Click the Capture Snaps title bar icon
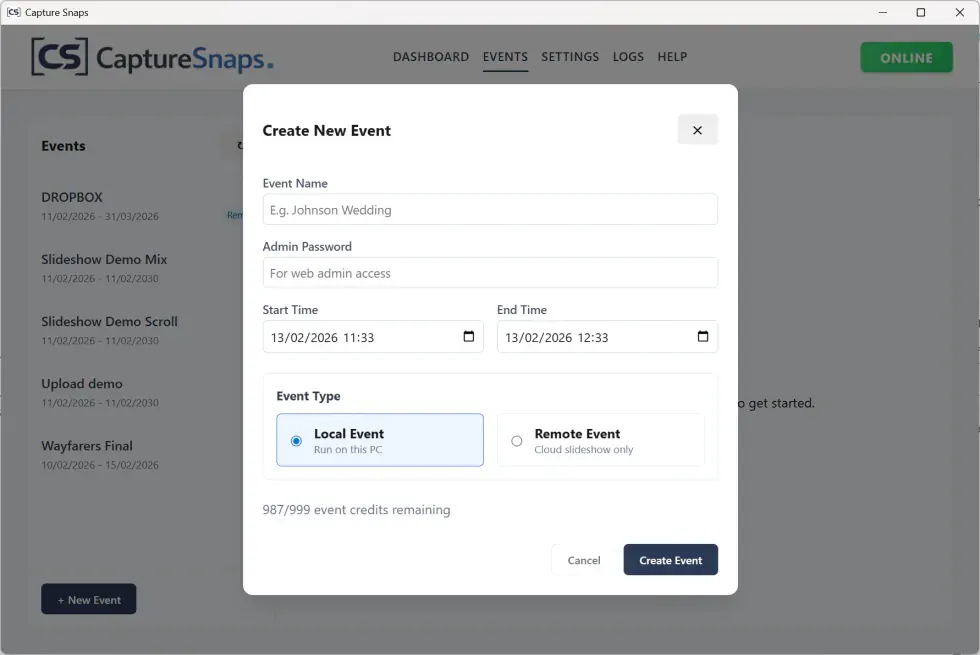 (x=13, y=12)
